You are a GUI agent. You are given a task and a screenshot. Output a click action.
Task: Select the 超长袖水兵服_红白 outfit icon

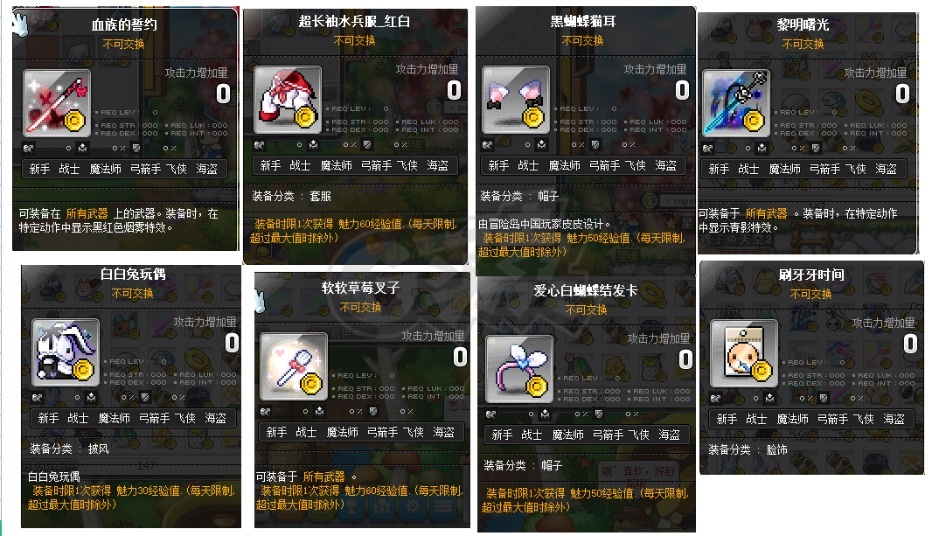coord(288,100)
